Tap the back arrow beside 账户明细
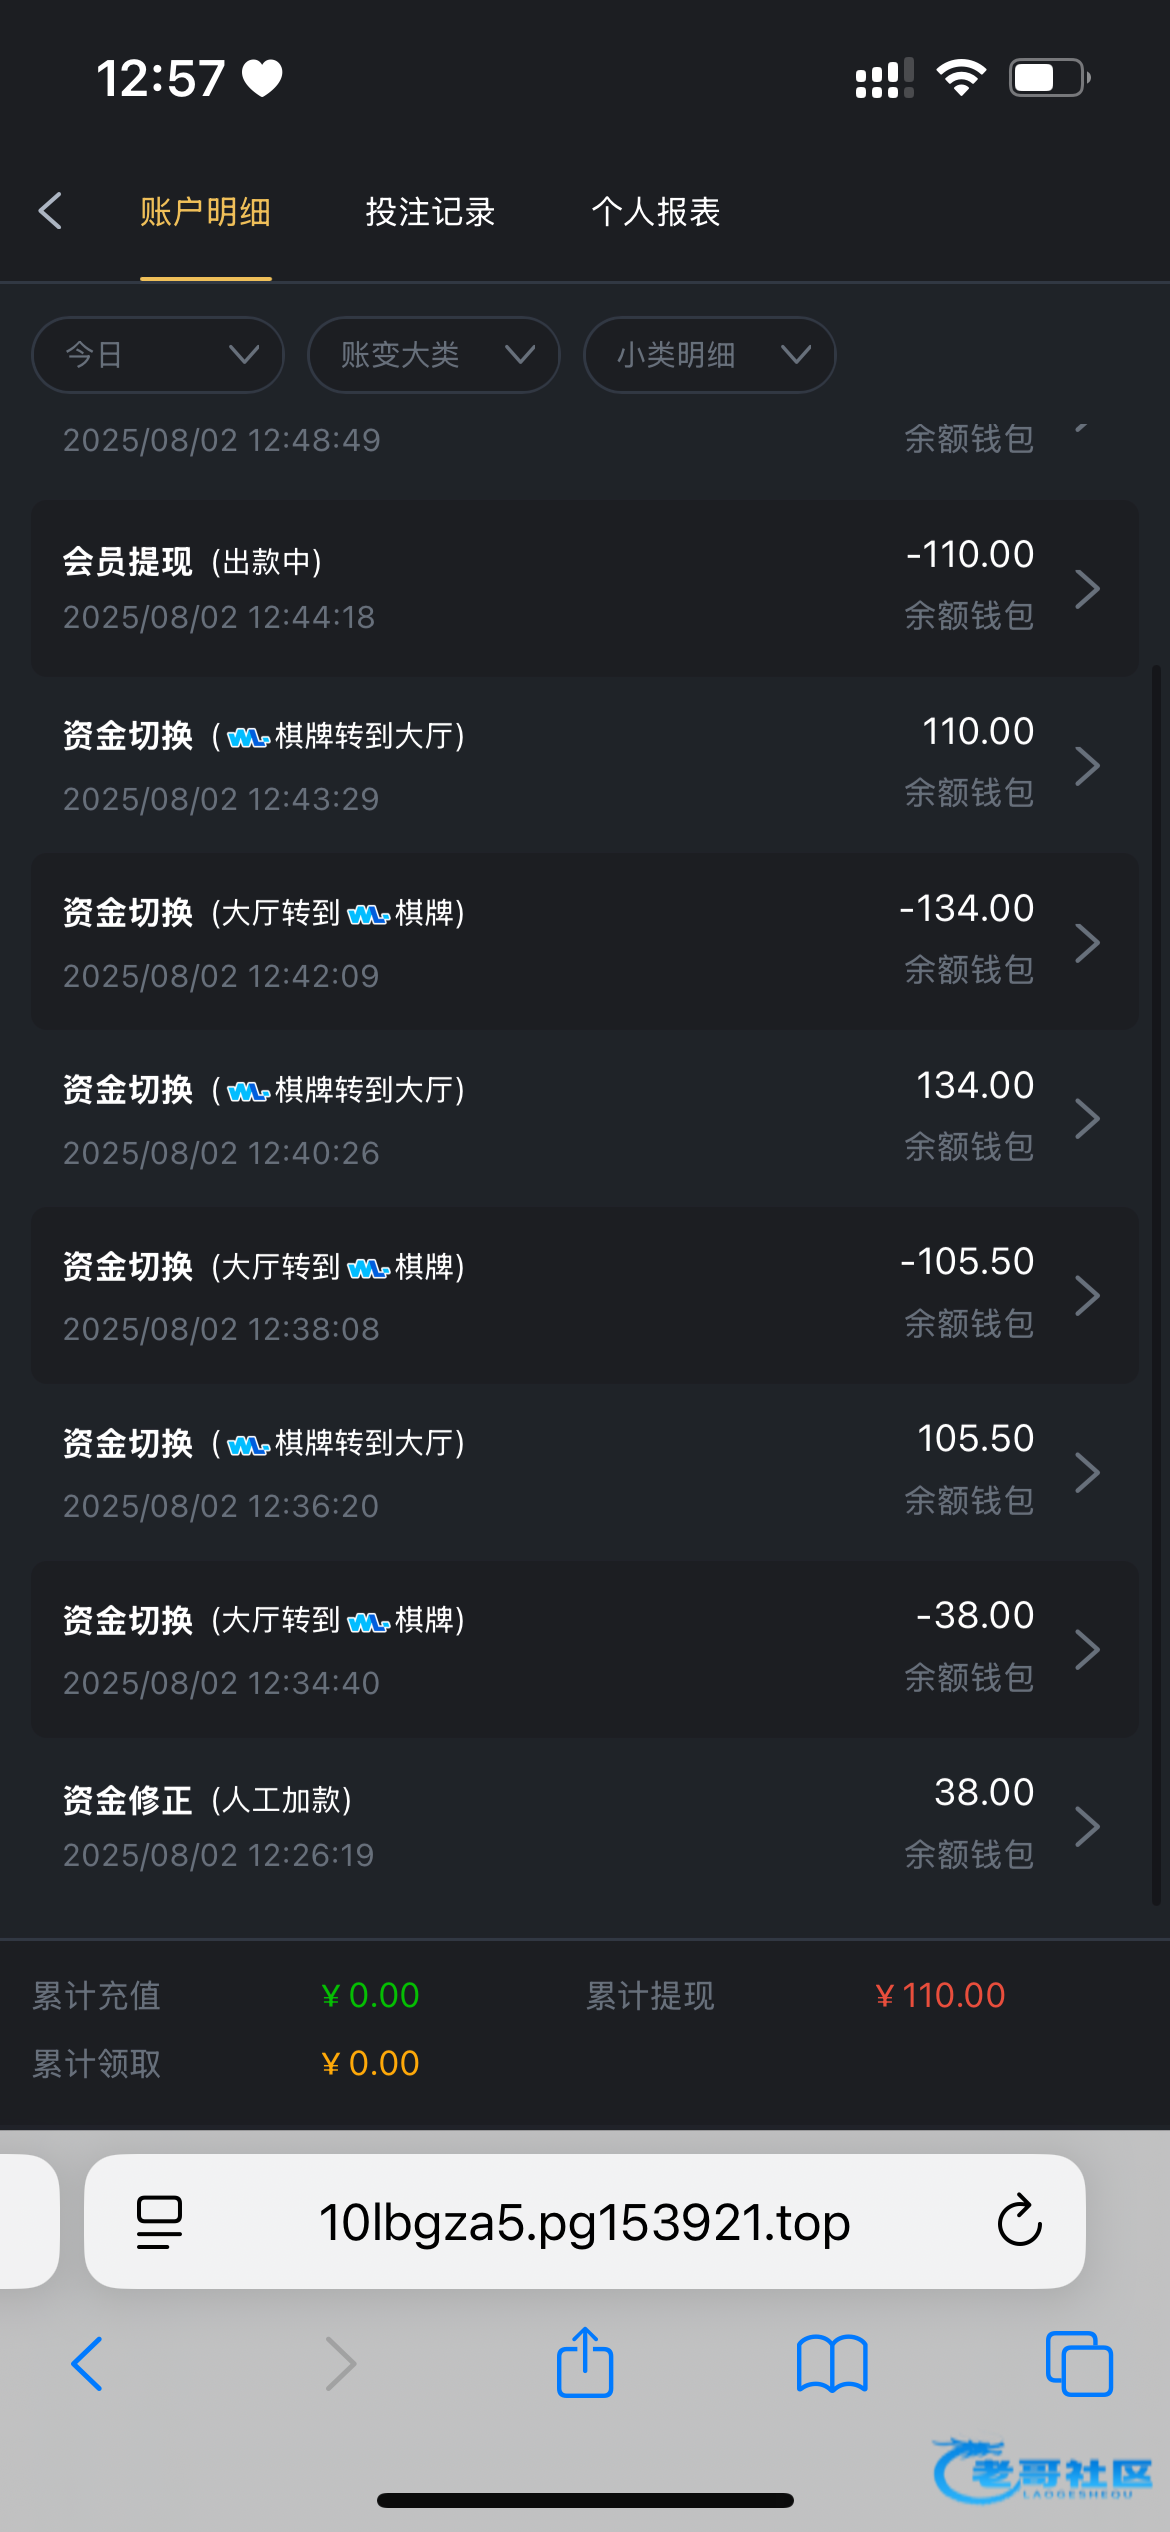 [x=50, y=211]
